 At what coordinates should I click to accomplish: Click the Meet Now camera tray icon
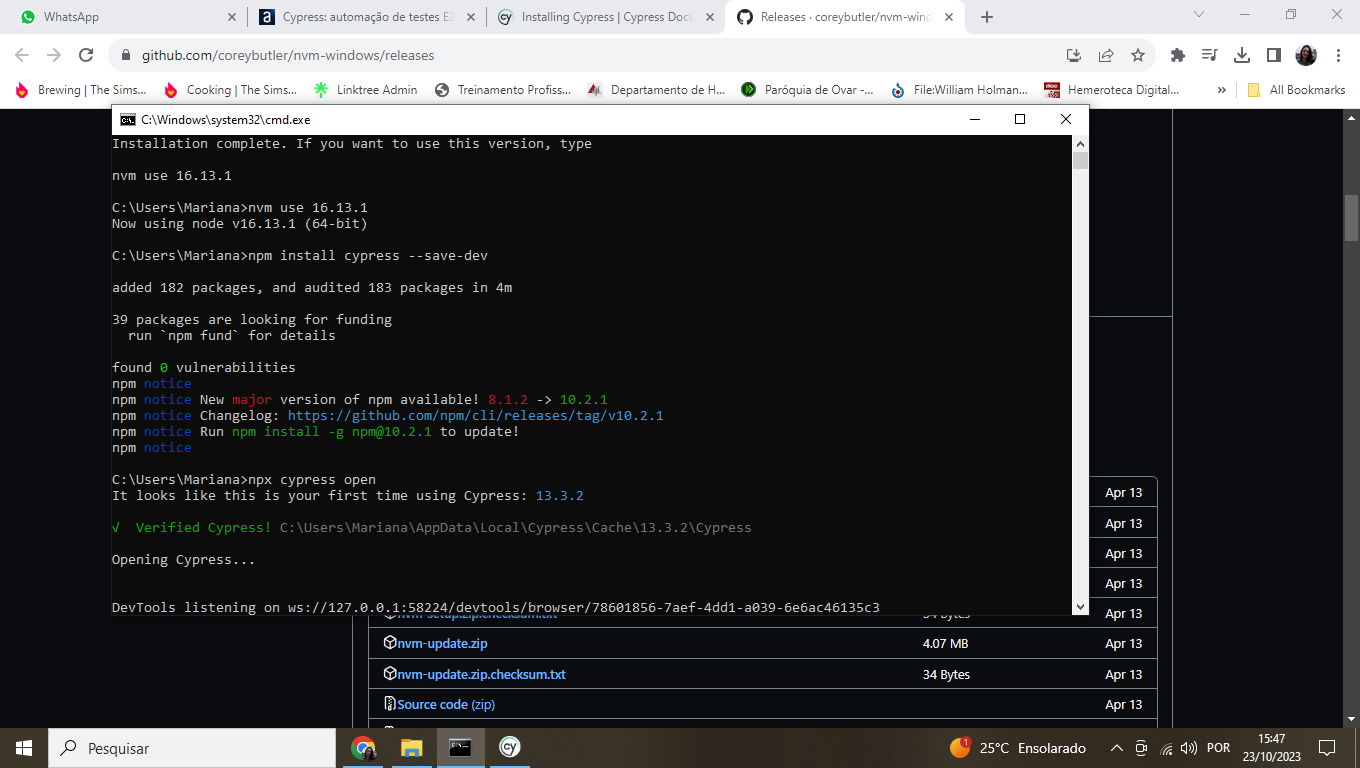(x=1142, y=748)
